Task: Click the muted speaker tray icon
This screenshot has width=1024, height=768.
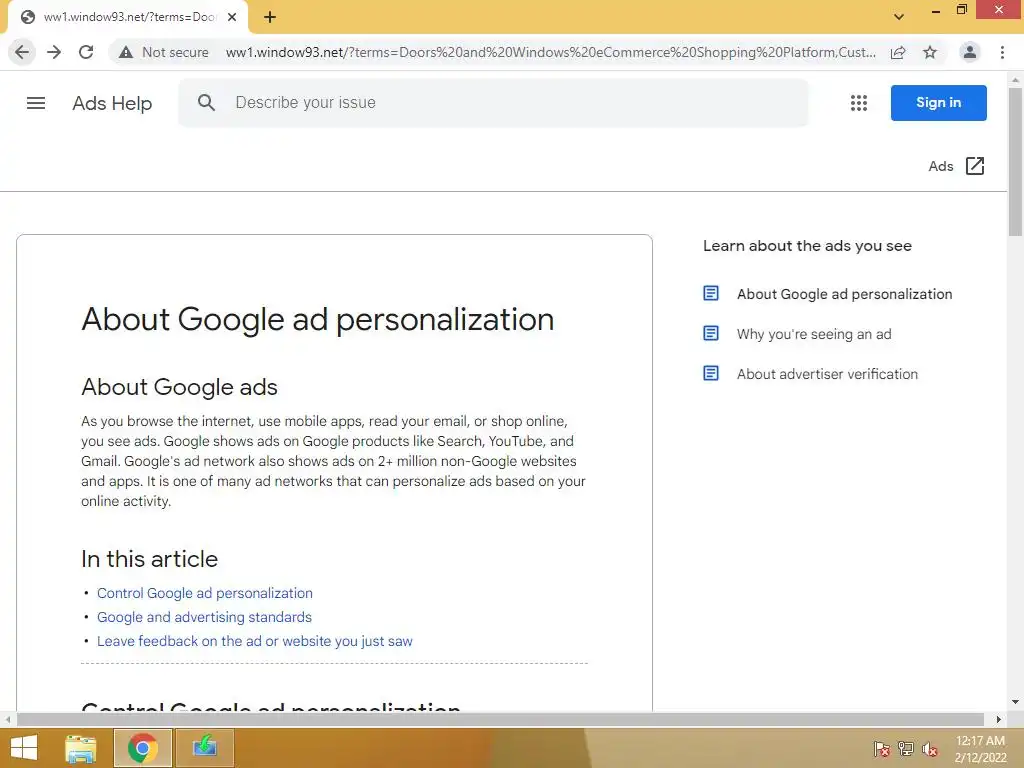Action: pyautogui.click(x=930, y=748)
